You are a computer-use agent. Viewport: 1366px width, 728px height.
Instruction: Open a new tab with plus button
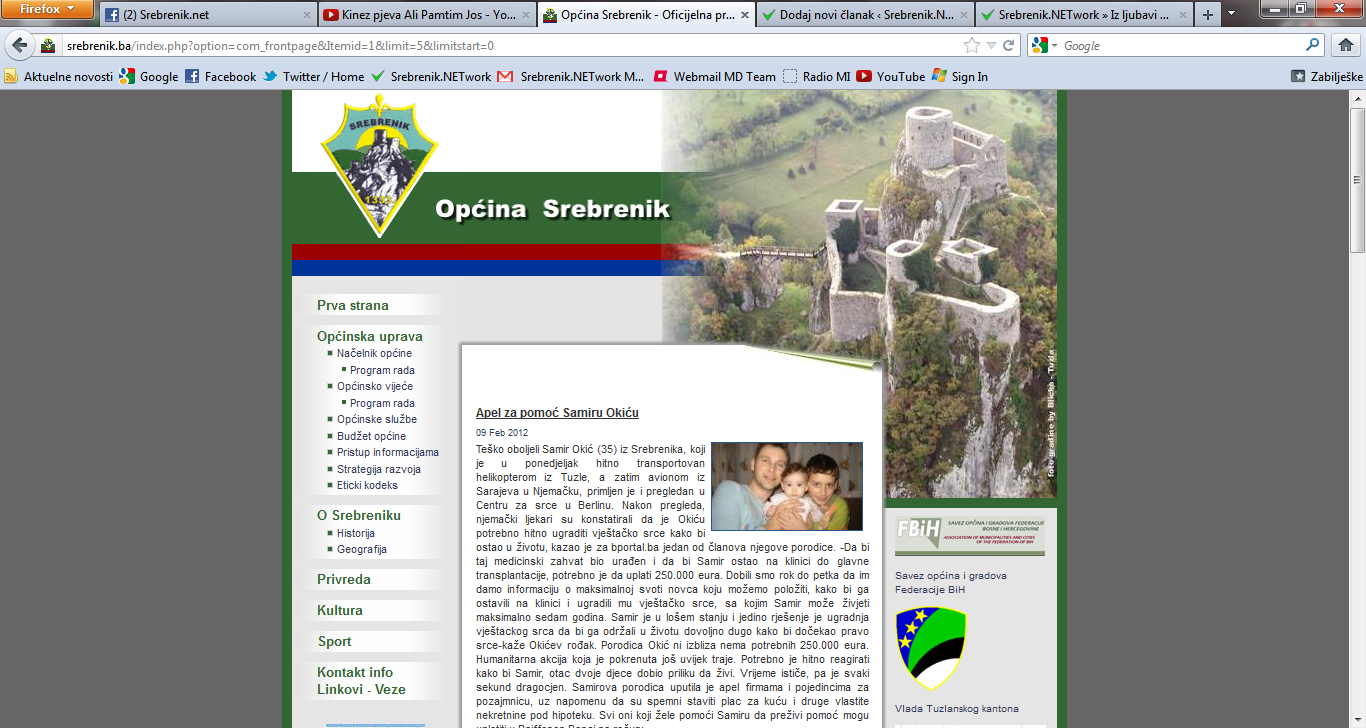coord(1208,15)
